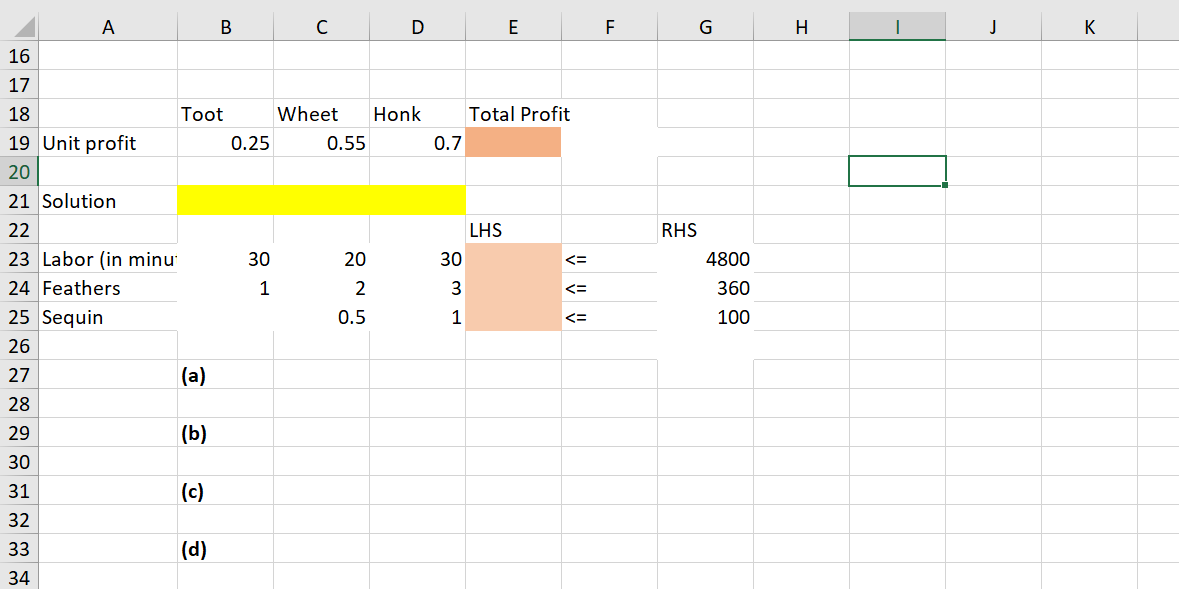Click the yellow solution cell under Wheet
This screenshot has height=589, width=1179.
[322, 201]
